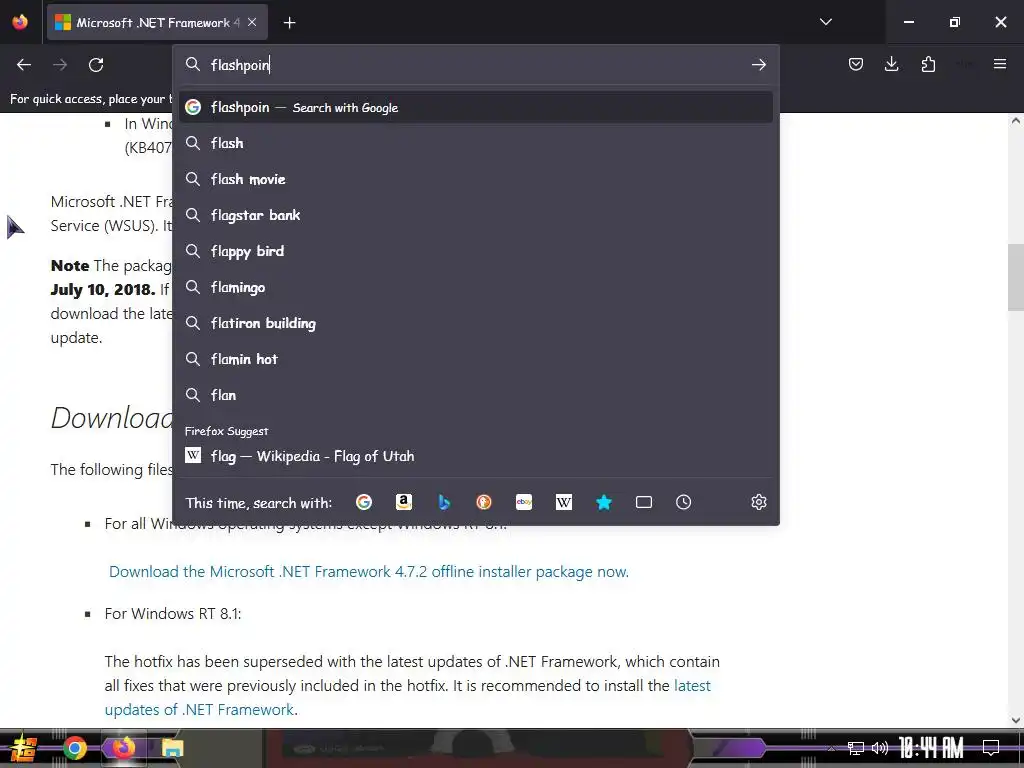Viewport: 1024px width, 768px height.
Task: Choose the 'flamin hot' suggestion
Action: 475,359
